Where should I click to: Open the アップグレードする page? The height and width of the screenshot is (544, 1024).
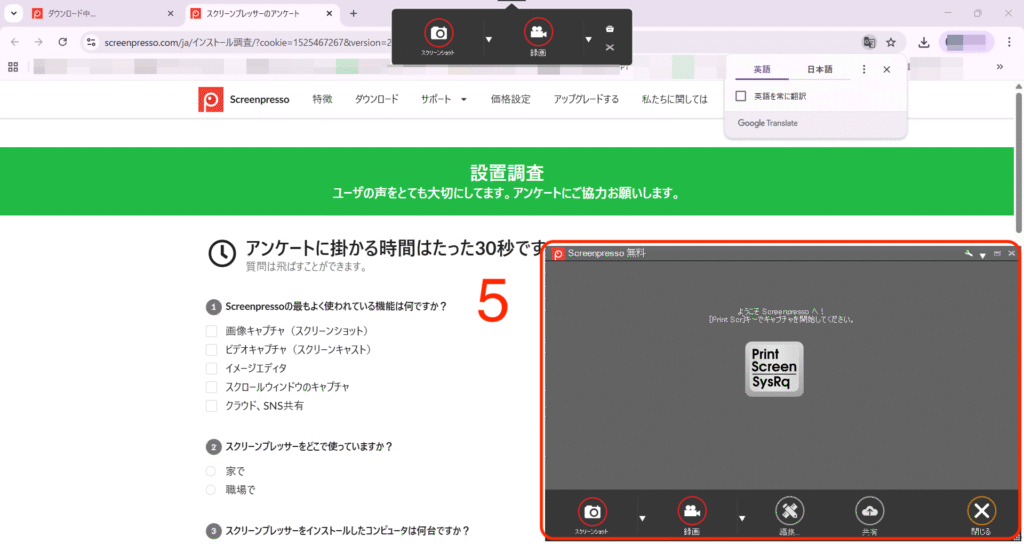[x=586, y=99]
